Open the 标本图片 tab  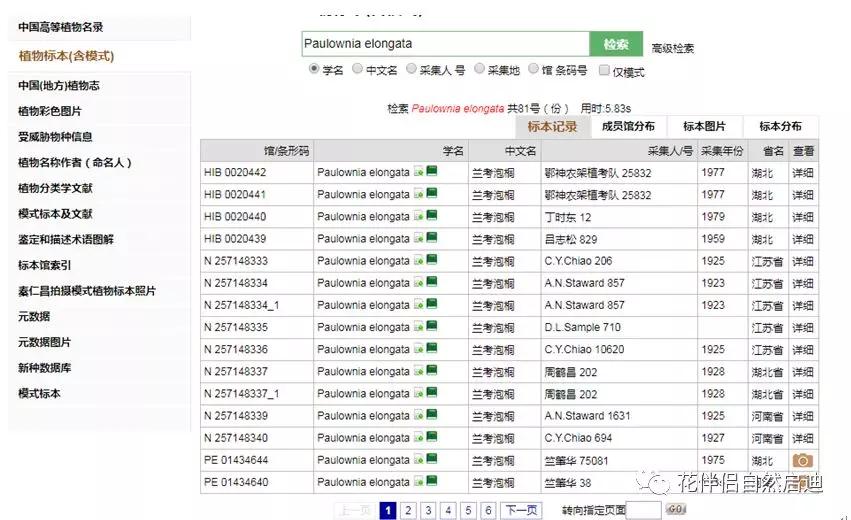click(704, 126)
